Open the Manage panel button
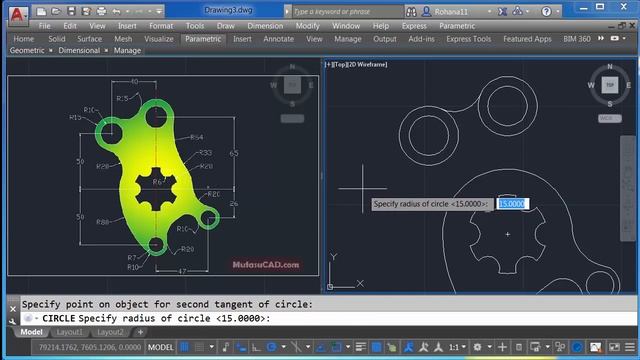Image resolution: width=640 pixels, height=360 pixels. 127,50
